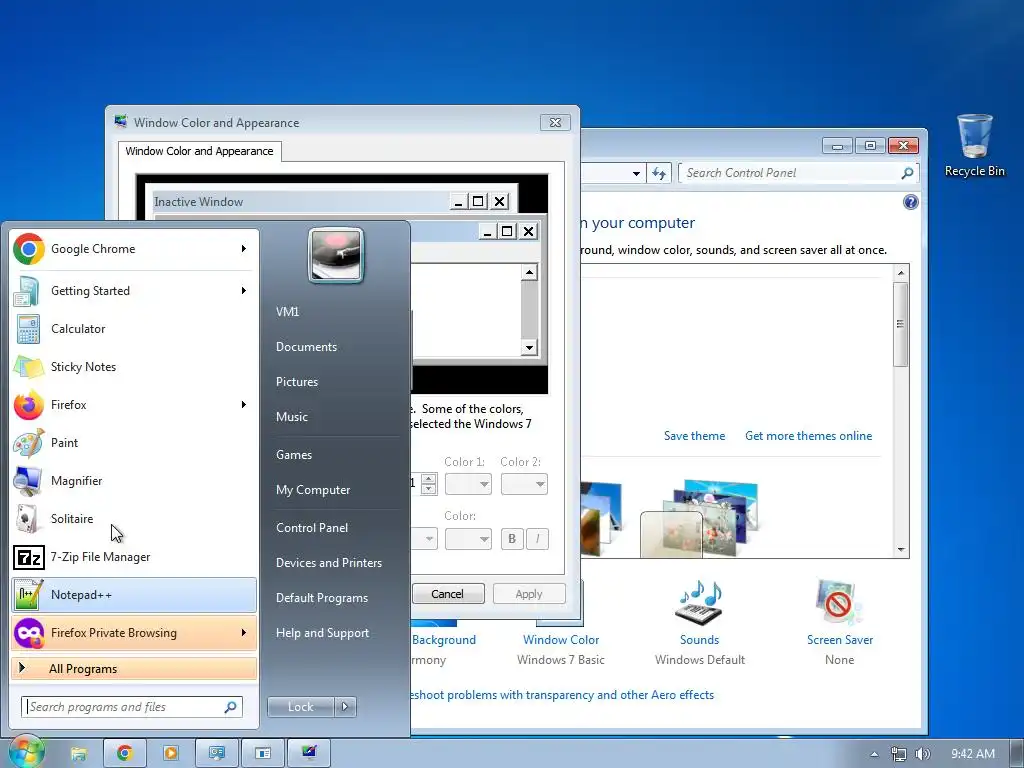Click the Search Control Panel field
Viewport: 1024px width, 768px height.
pyautogui.click(x=792, y=173)
